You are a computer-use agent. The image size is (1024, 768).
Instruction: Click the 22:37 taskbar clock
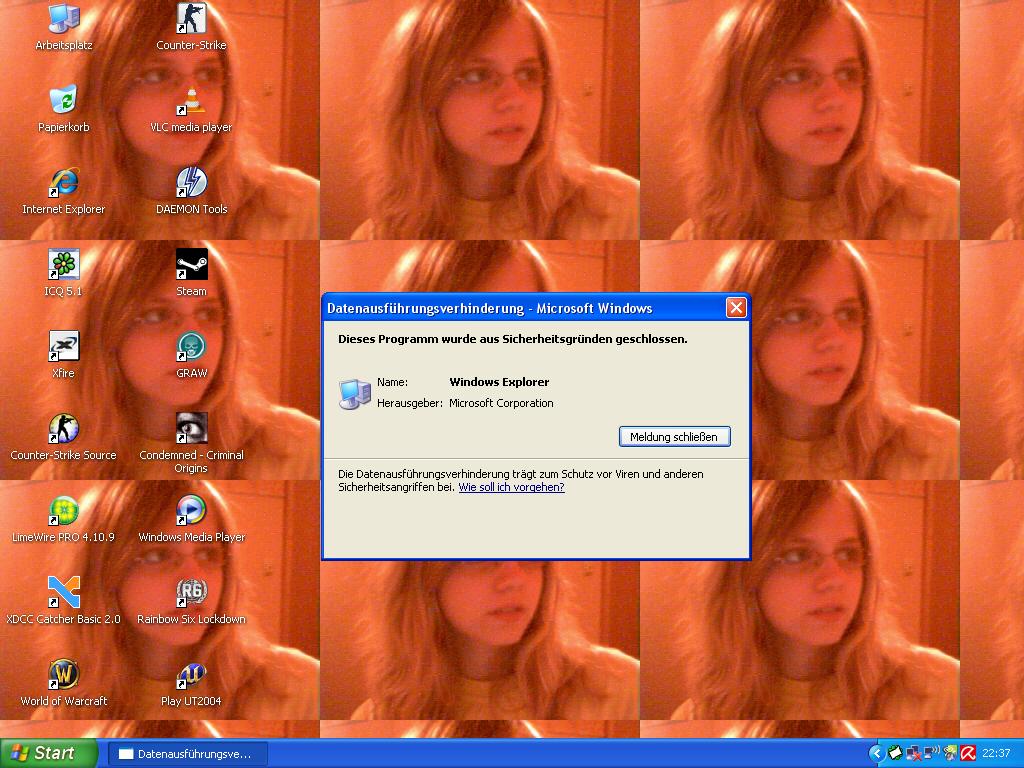click(996, 753)
